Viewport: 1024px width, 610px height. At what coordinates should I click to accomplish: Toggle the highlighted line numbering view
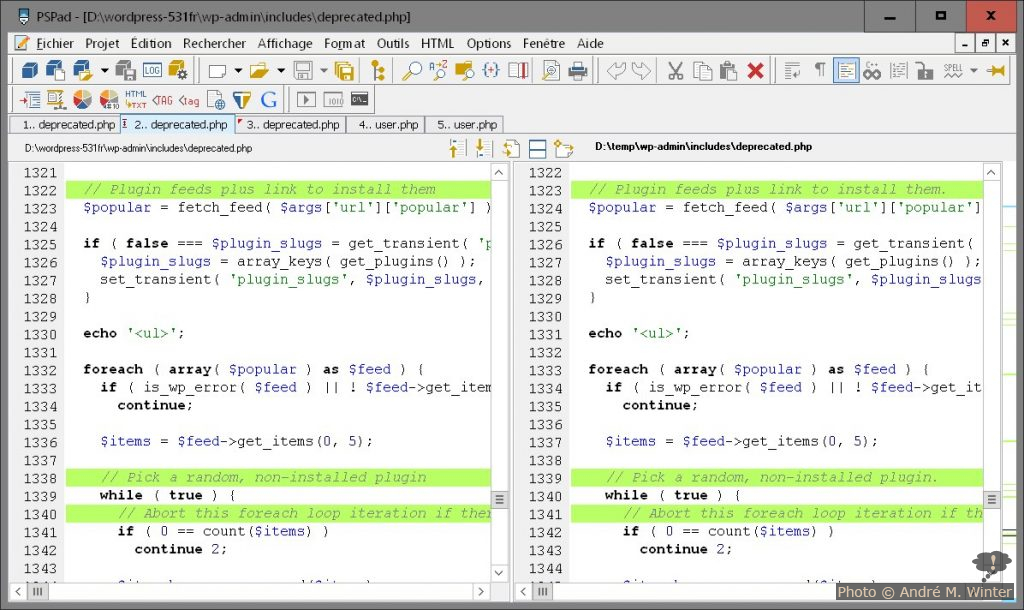coord(844,71)
